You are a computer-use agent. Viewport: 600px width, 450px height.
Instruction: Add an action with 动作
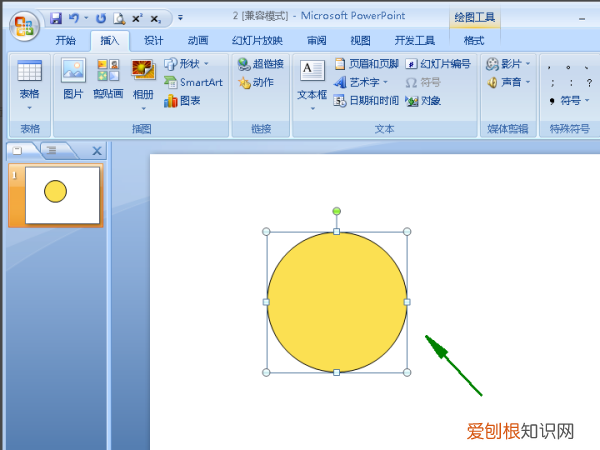[x=256, y=82]
